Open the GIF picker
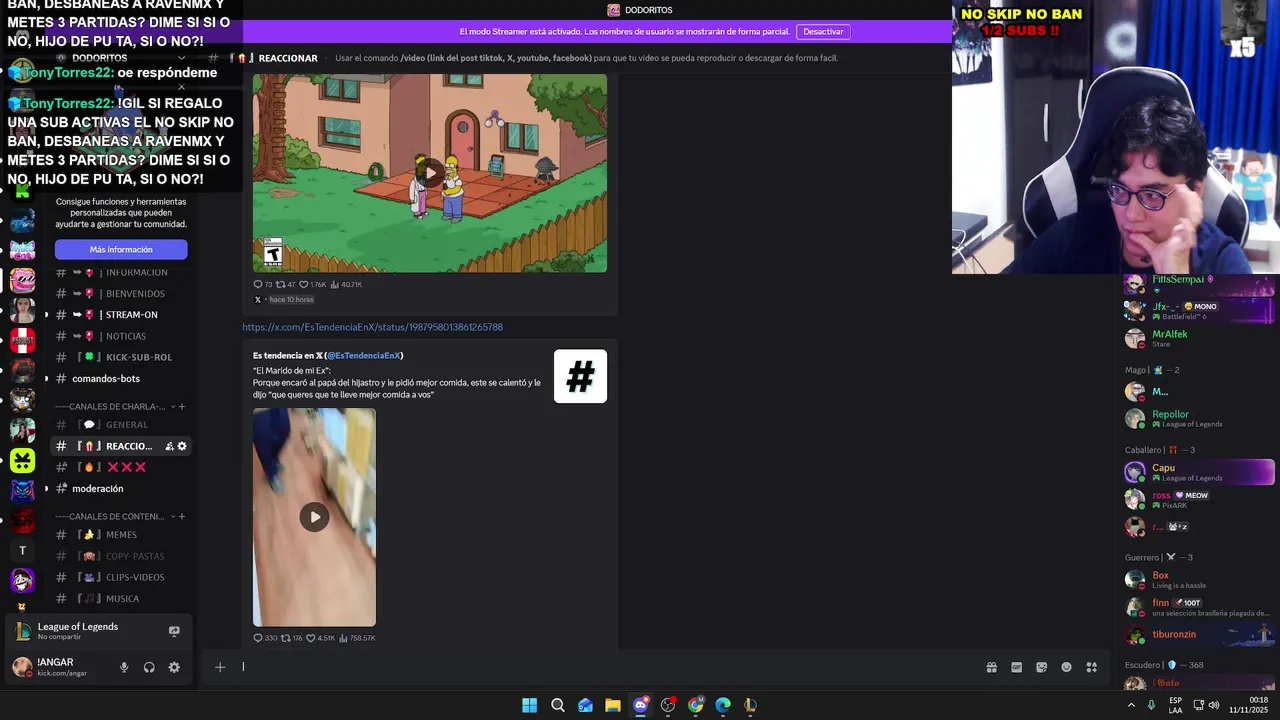 coord(1016,667)
